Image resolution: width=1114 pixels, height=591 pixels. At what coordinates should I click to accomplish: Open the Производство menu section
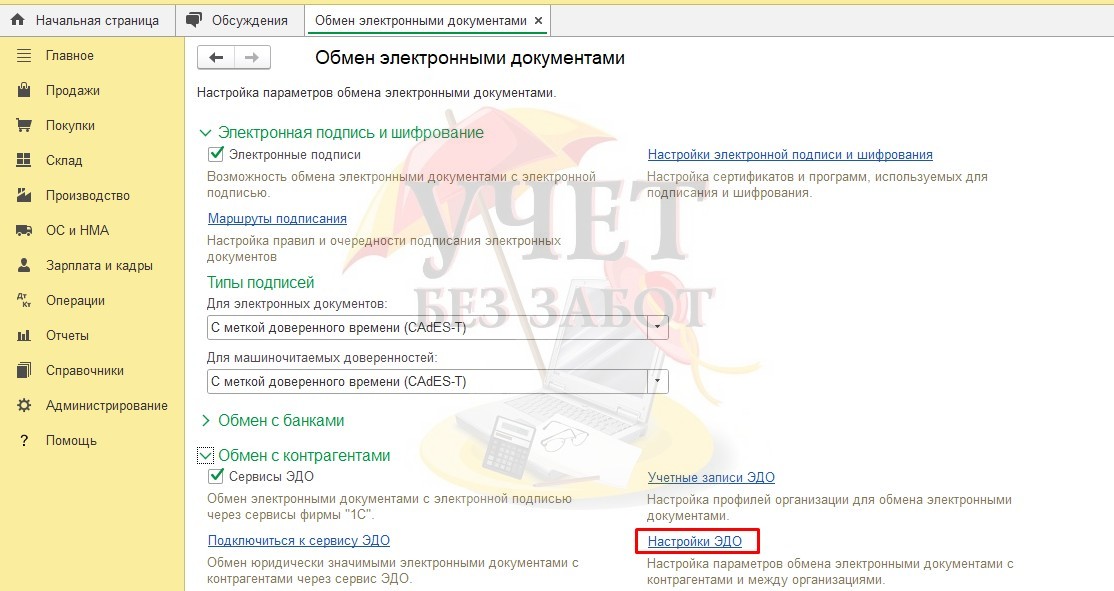click(87, 195)
